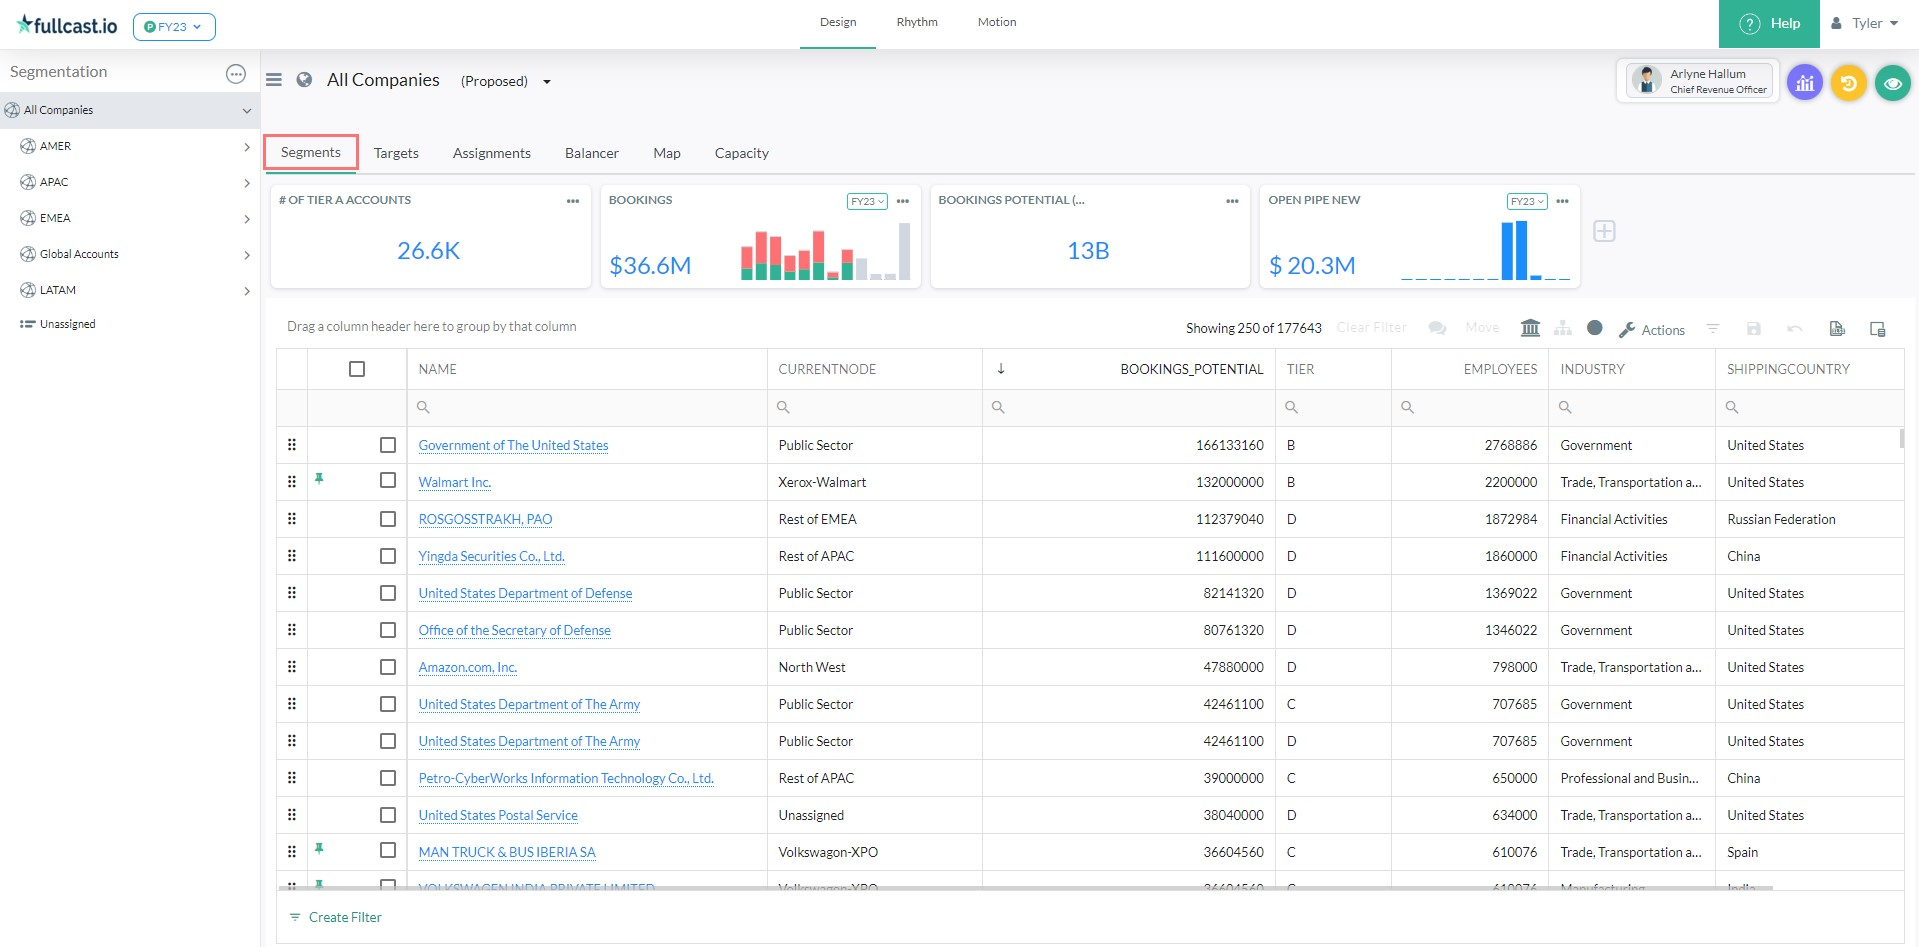1919x947 pixels.
Task: Click the add metric card plus icon
Action: point(1604,231)
